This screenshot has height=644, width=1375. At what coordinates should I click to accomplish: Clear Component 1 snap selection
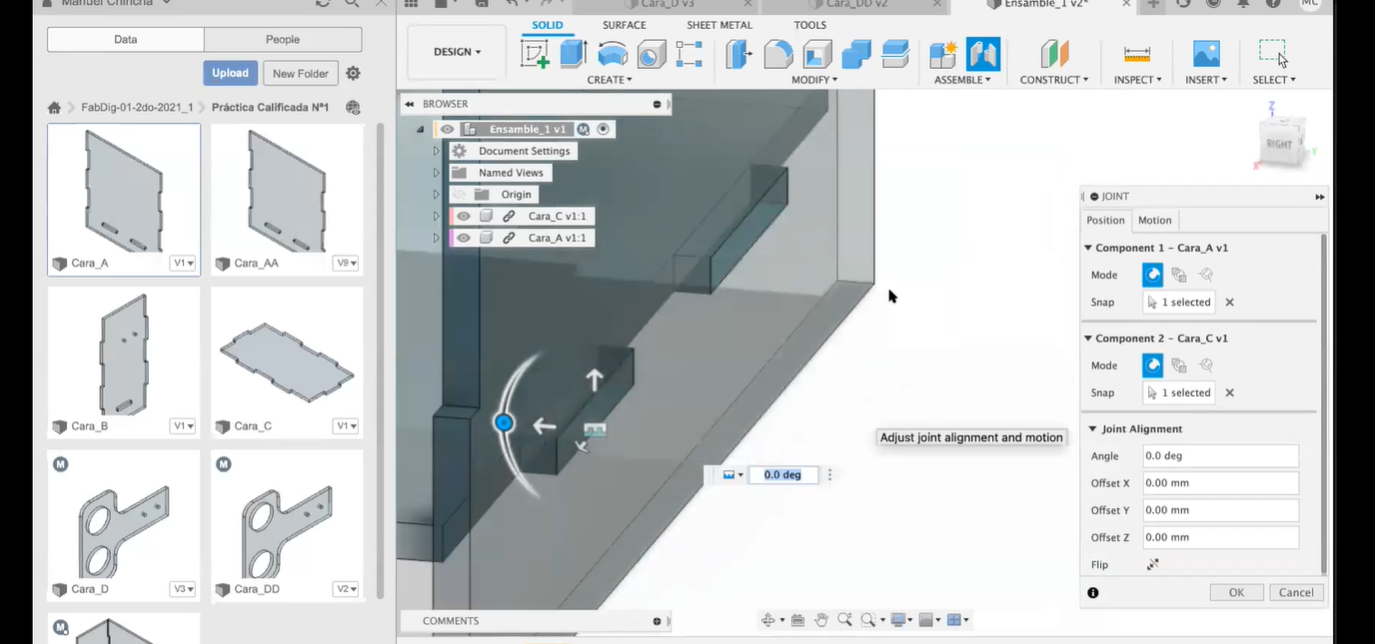(1230, 302)
